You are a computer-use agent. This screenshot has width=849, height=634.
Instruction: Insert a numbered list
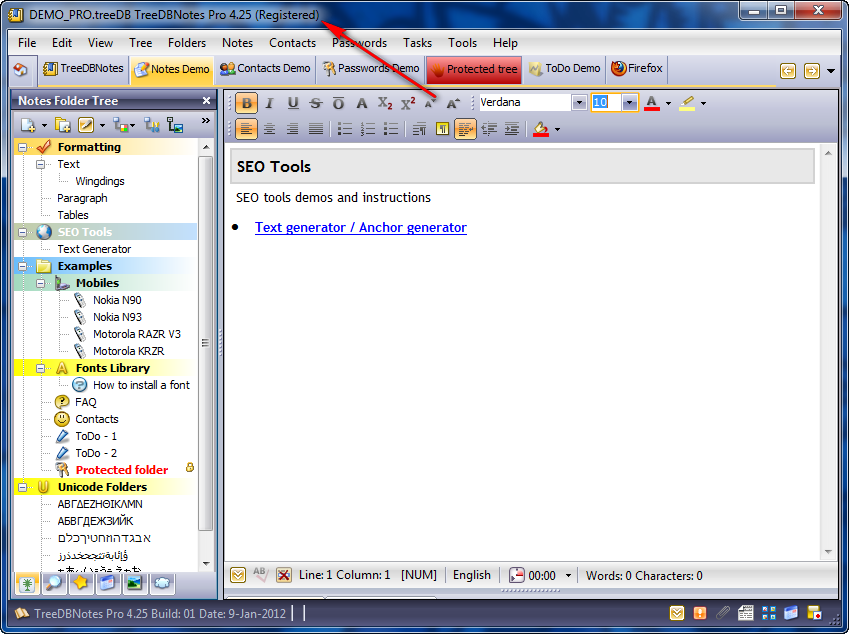pyautogui.click(x=368, y=129)
